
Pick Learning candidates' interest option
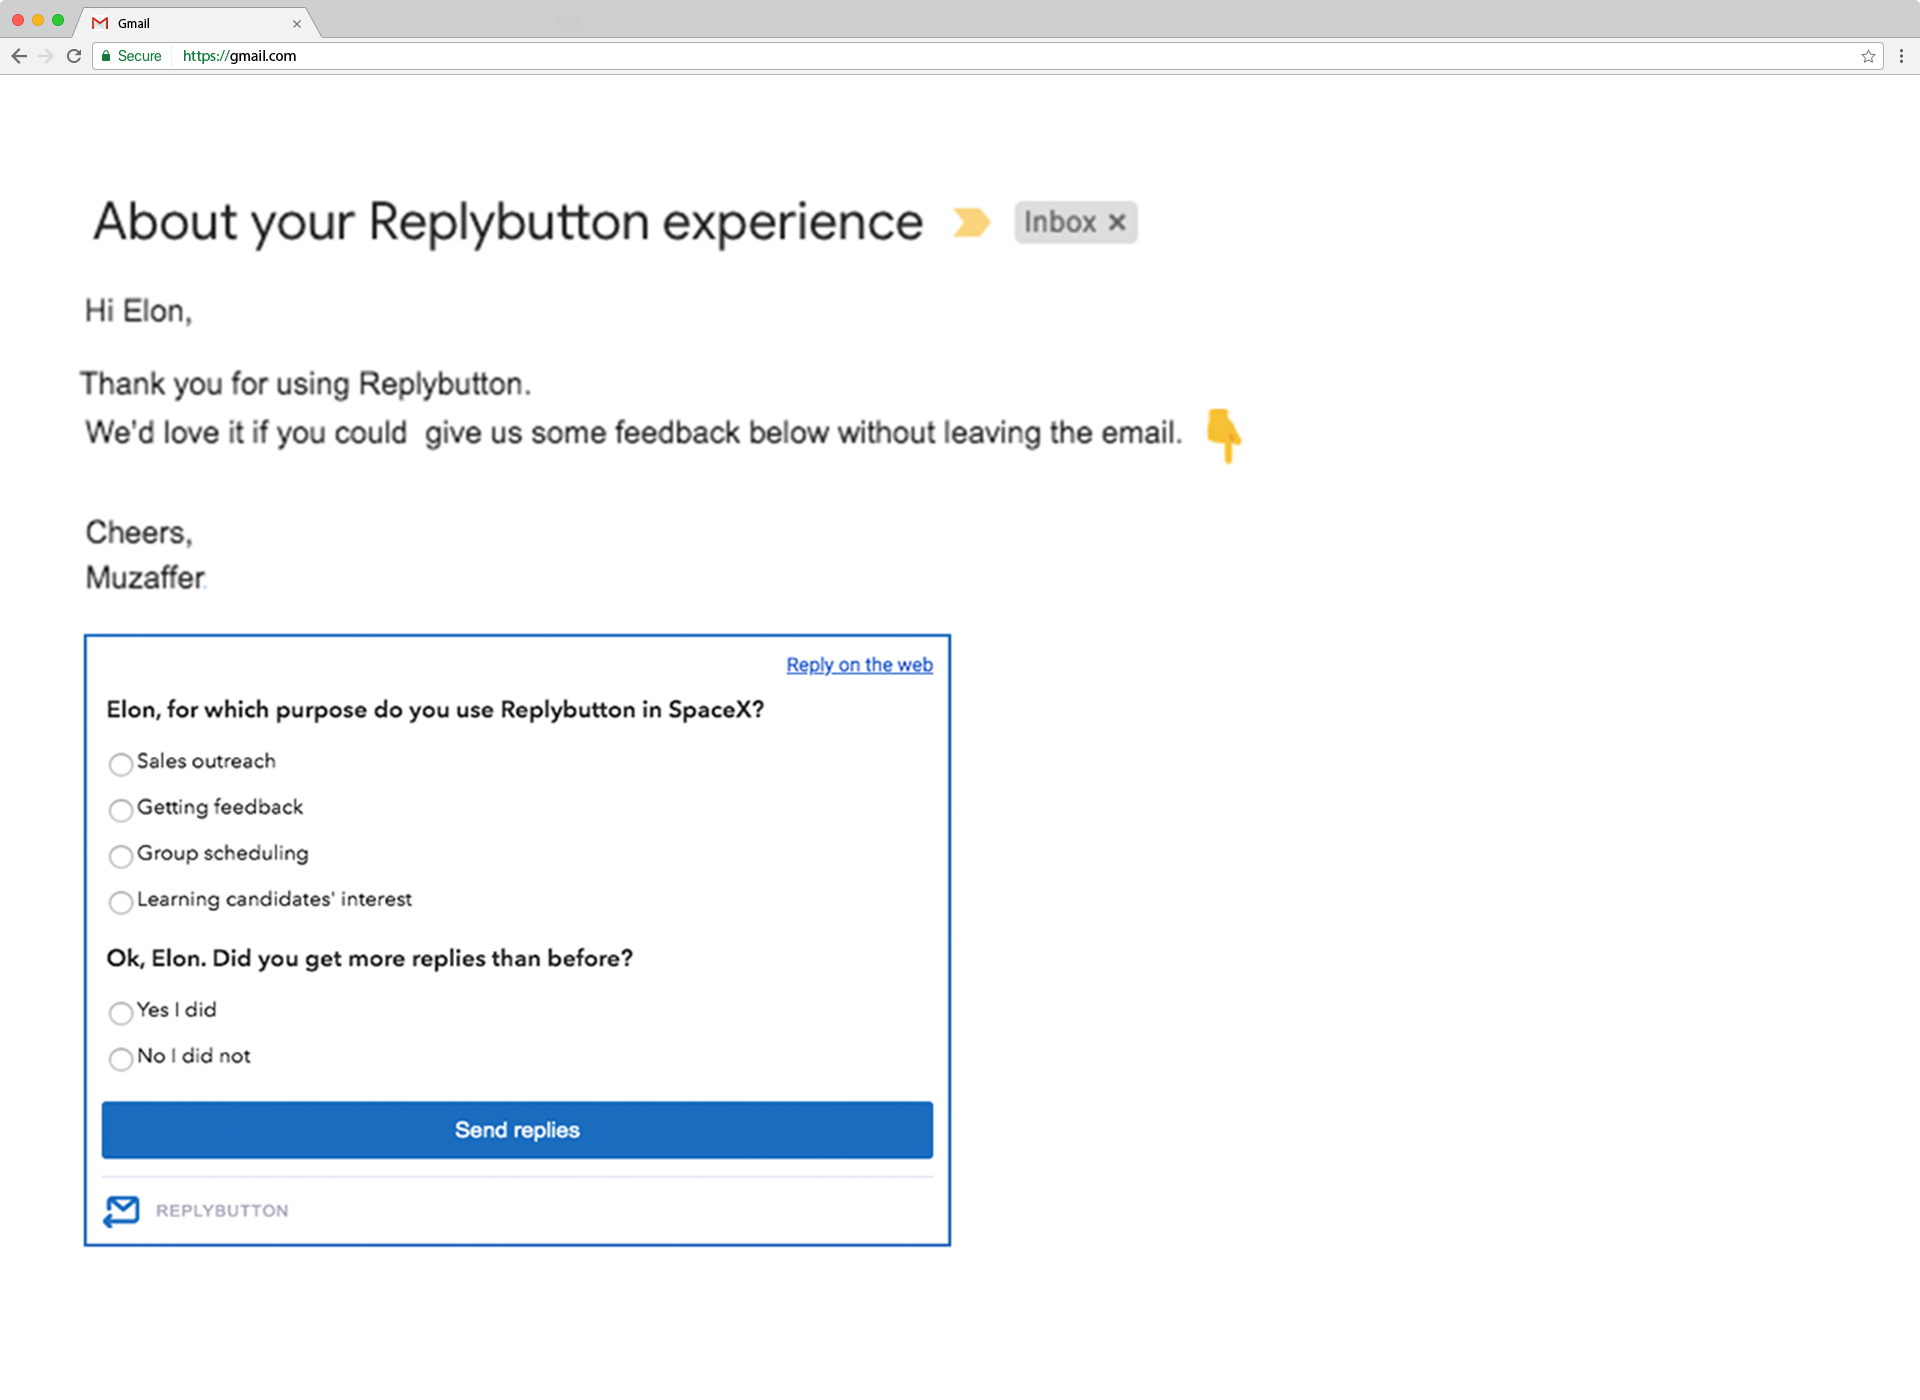(121, 902)
